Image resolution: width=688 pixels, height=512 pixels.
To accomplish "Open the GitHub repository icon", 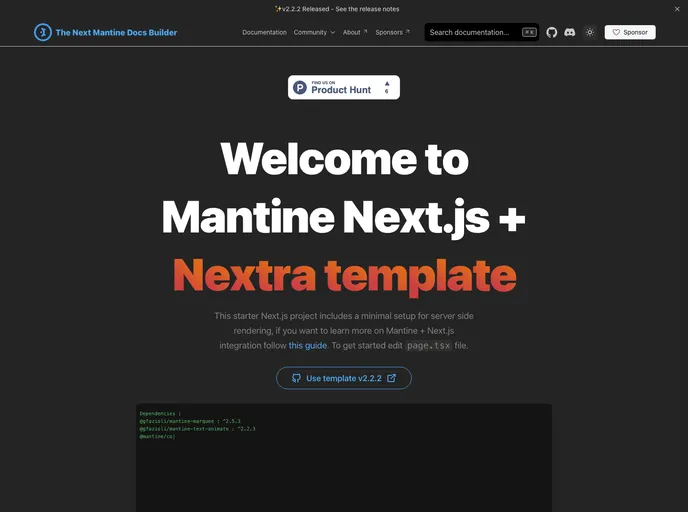I will click(x=552, y=32).
